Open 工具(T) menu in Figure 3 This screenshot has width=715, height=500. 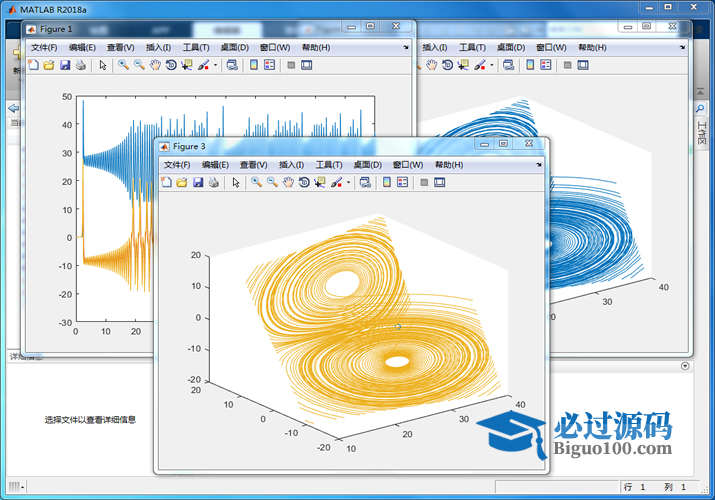pos(329,165)
